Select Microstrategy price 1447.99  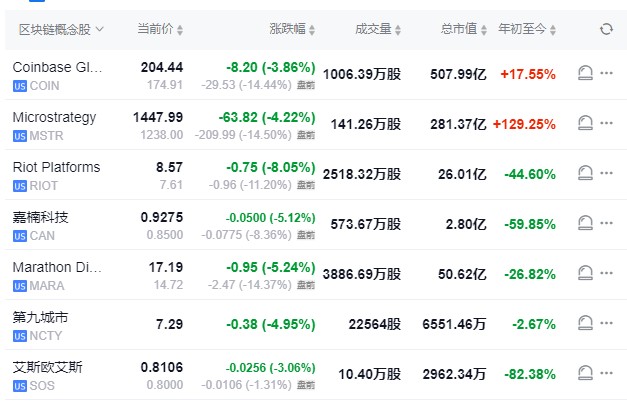click(158, 117)
